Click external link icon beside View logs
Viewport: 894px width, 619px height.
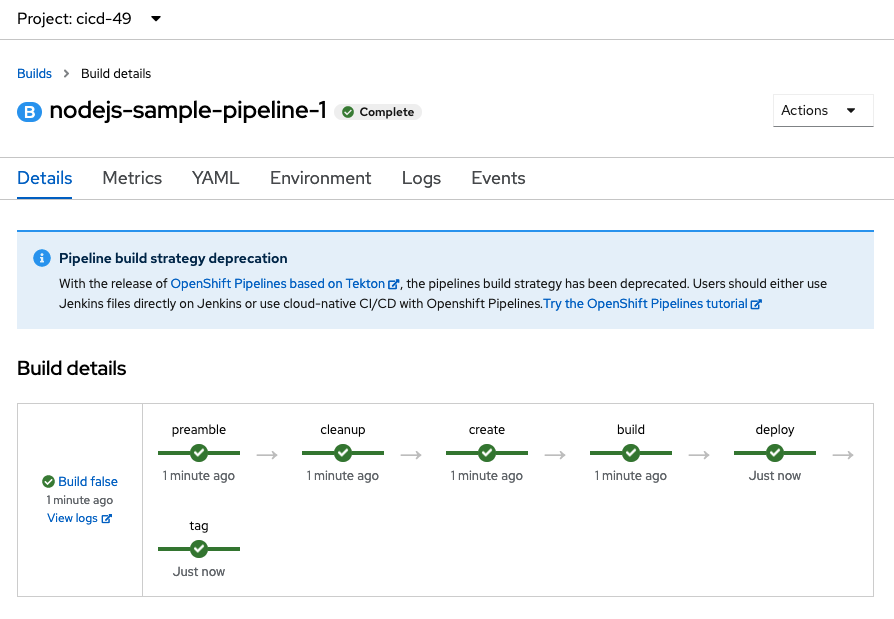click(x=107, y=519)
